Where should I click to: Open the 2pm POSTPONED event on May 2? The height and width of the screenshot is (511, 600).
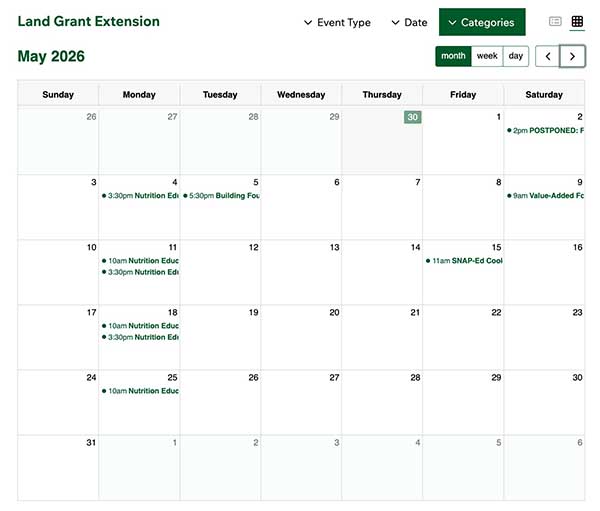tap(546, 131)
